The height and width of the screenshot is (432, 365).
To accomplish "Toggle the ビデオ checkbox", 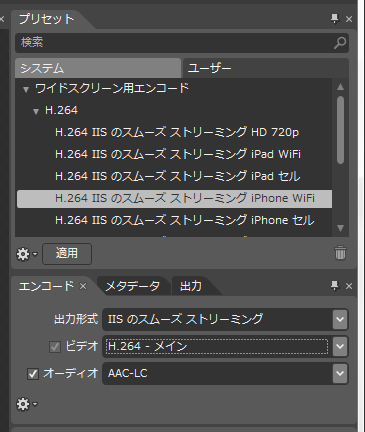I will pyautogui.click(x=55, y=347).
